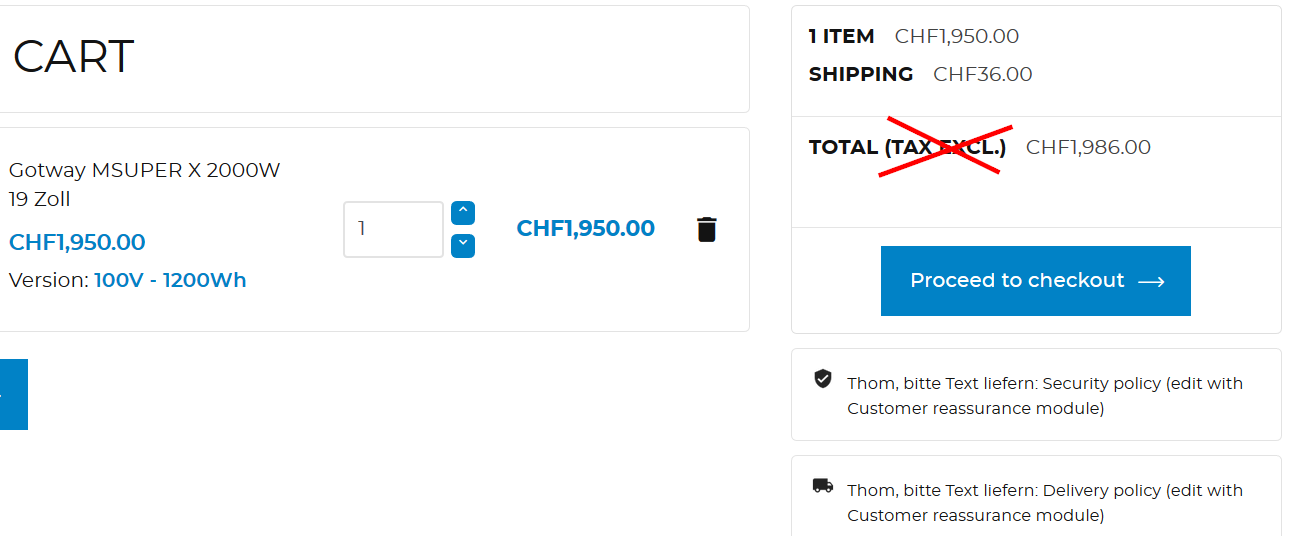Open the Gotway MSUPER X 2000W product link
Viewport: 1289px width, 536px height.
(x=144, y=184)
